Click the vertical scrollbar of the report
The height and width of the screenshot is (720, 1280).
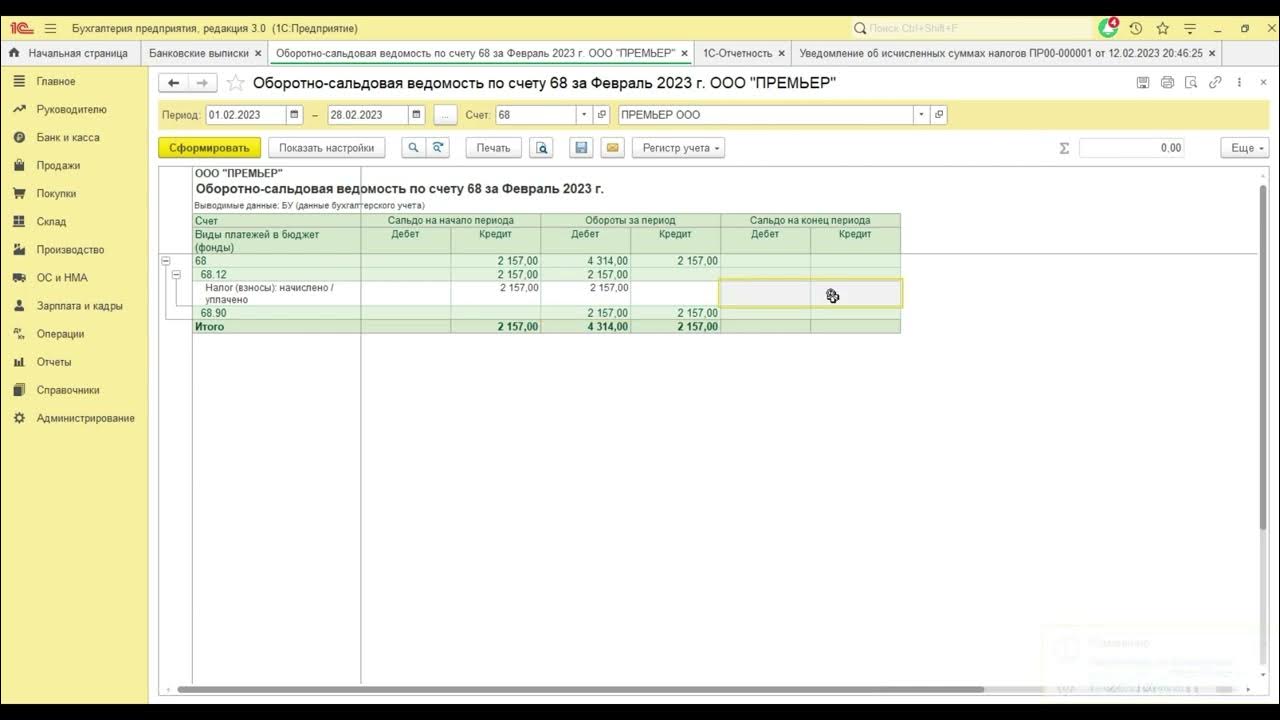coord(1262,357)
